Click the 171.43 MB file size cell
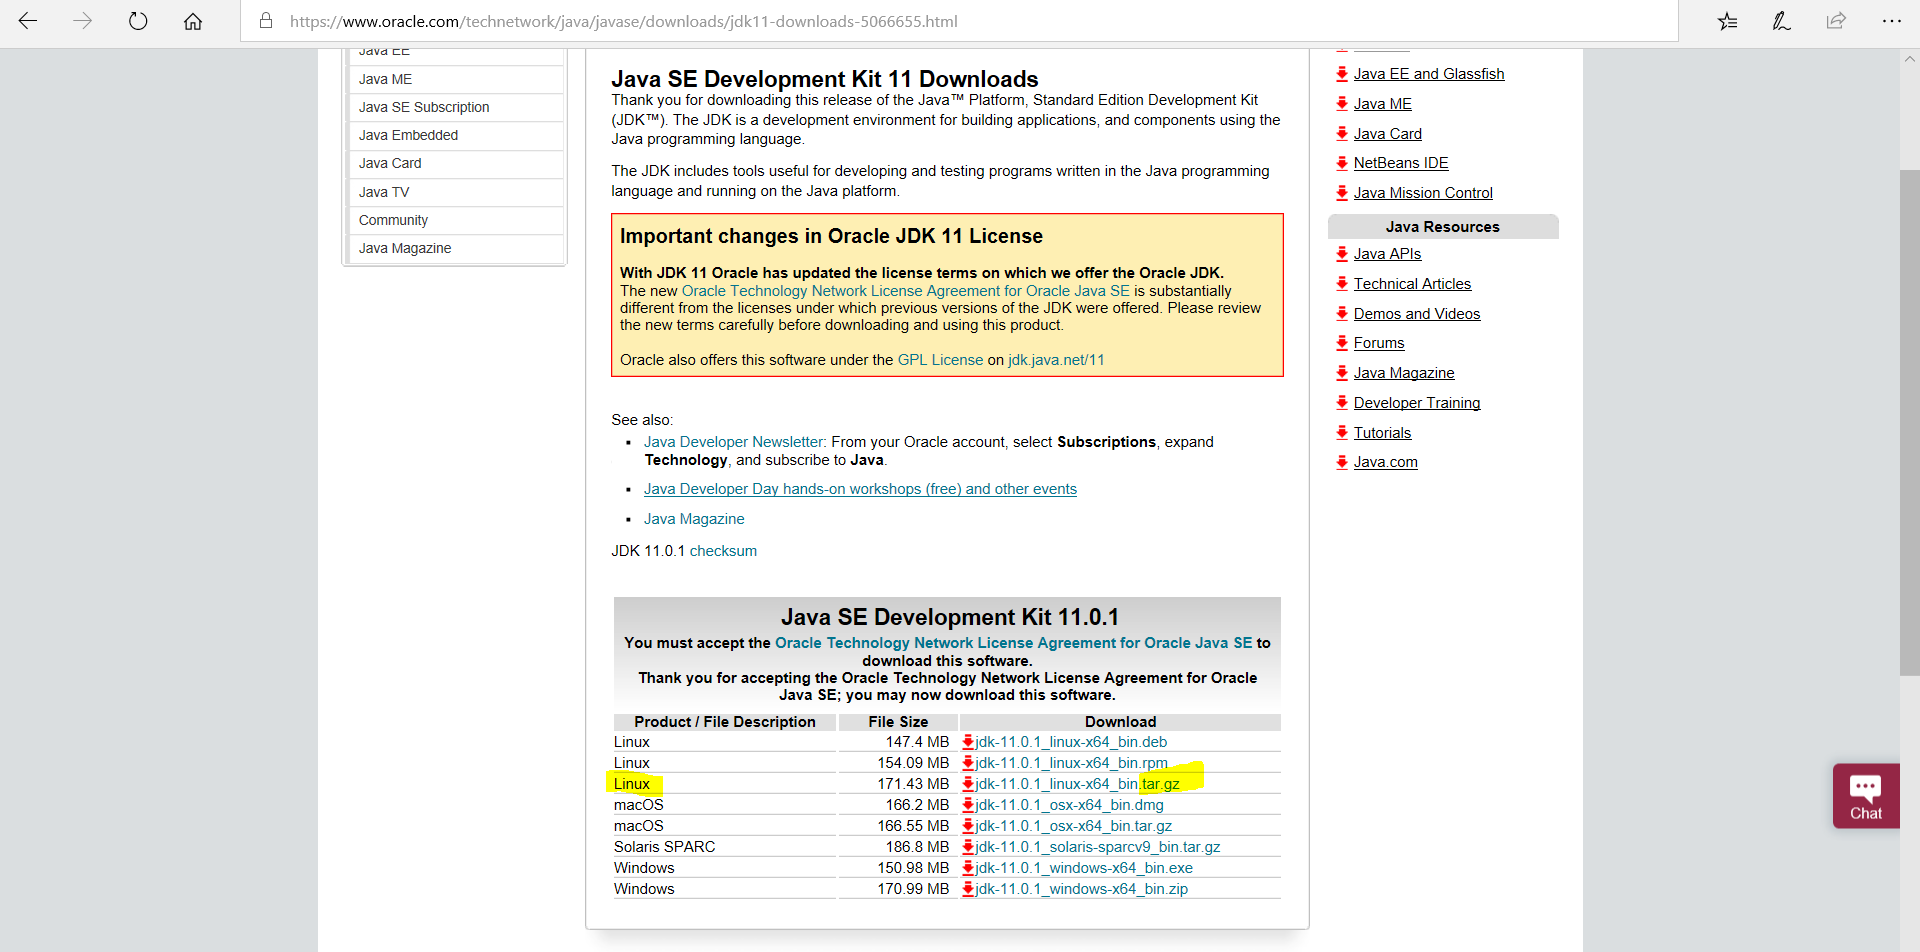1920x952 pixels. 898,784
